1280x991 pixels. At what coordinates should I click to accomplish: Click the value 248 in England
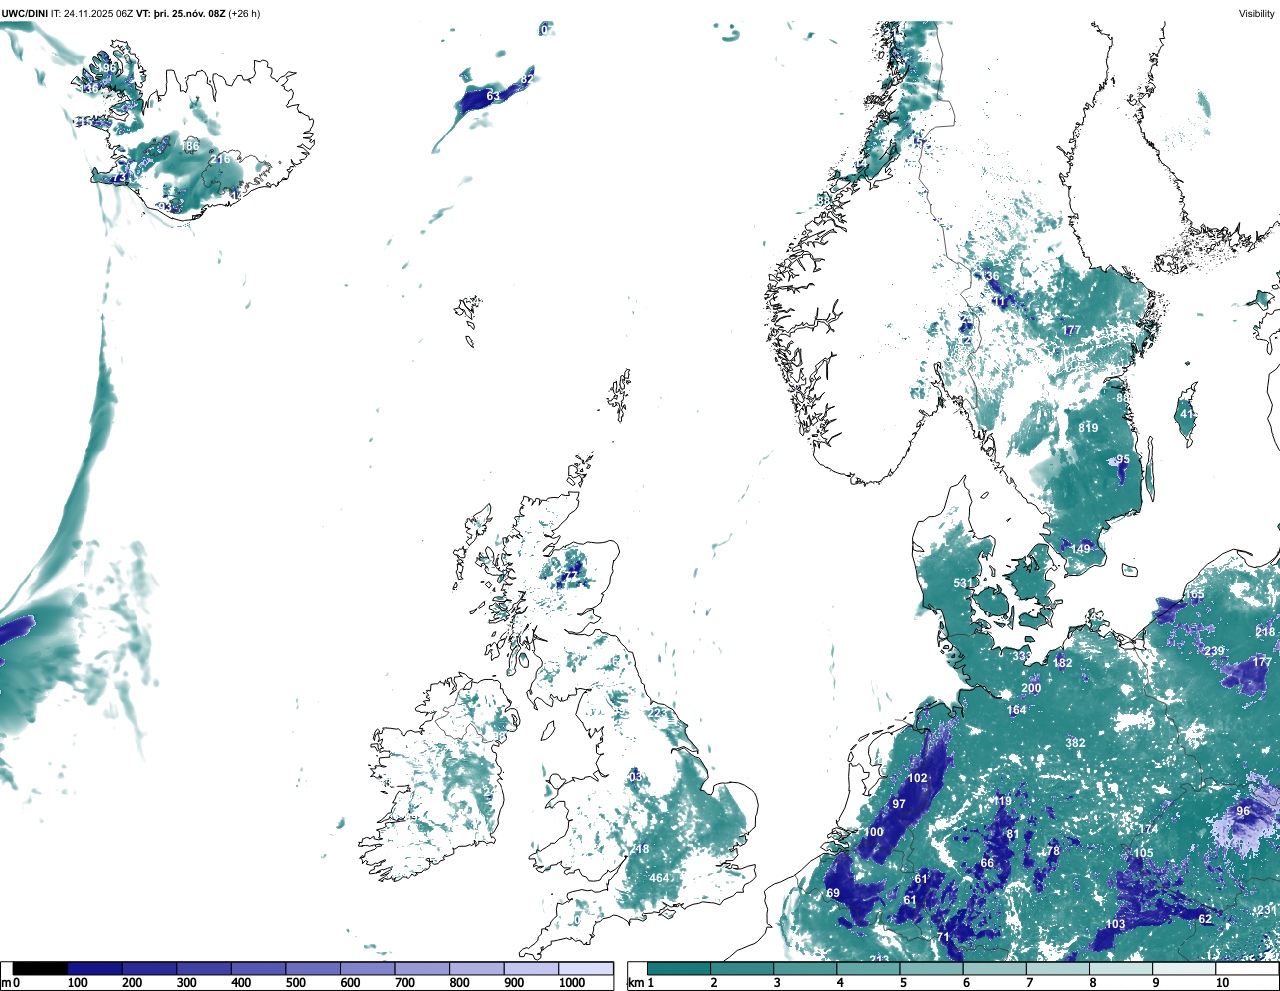[x=639, y=849]
